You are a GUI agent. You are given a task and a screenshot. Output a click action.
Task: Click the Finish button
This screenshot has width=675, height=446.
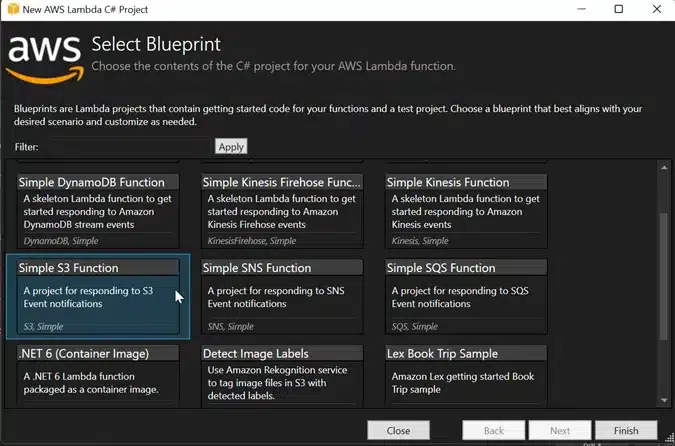(626, 431)
